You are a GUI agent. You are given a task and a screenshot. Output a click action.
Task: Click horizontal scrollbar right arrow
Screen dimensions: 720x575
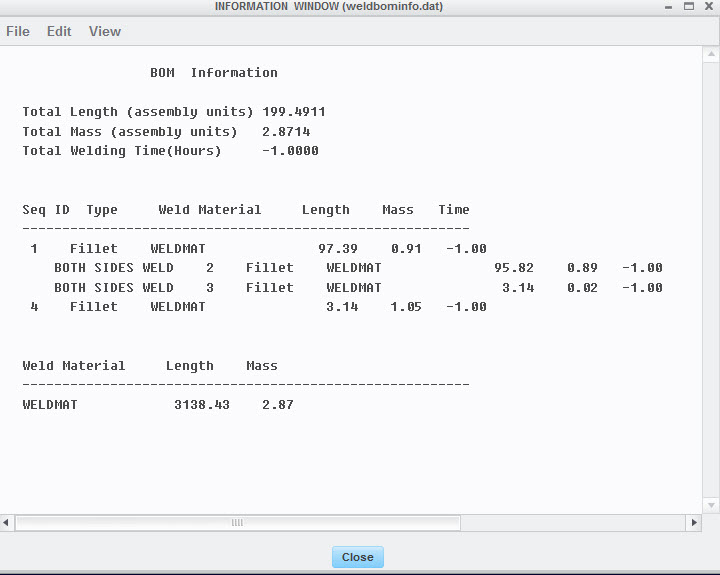pos(694,522)
